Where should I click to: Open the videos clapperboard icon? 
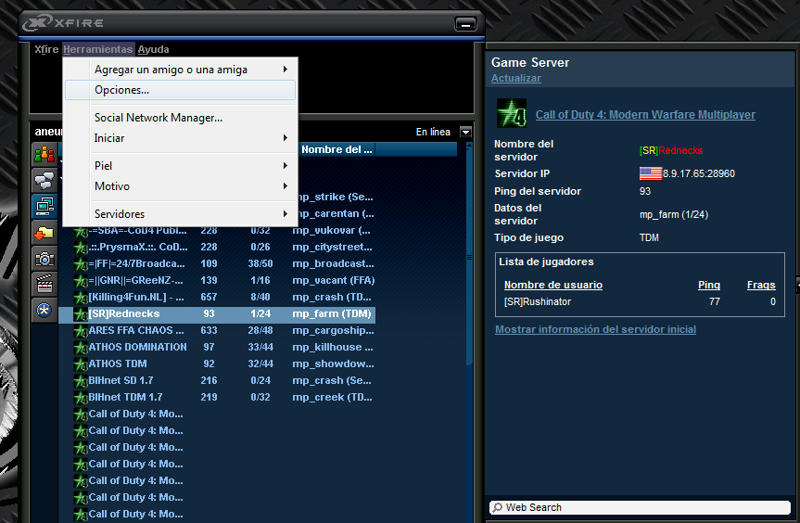(x=44, y=284)
